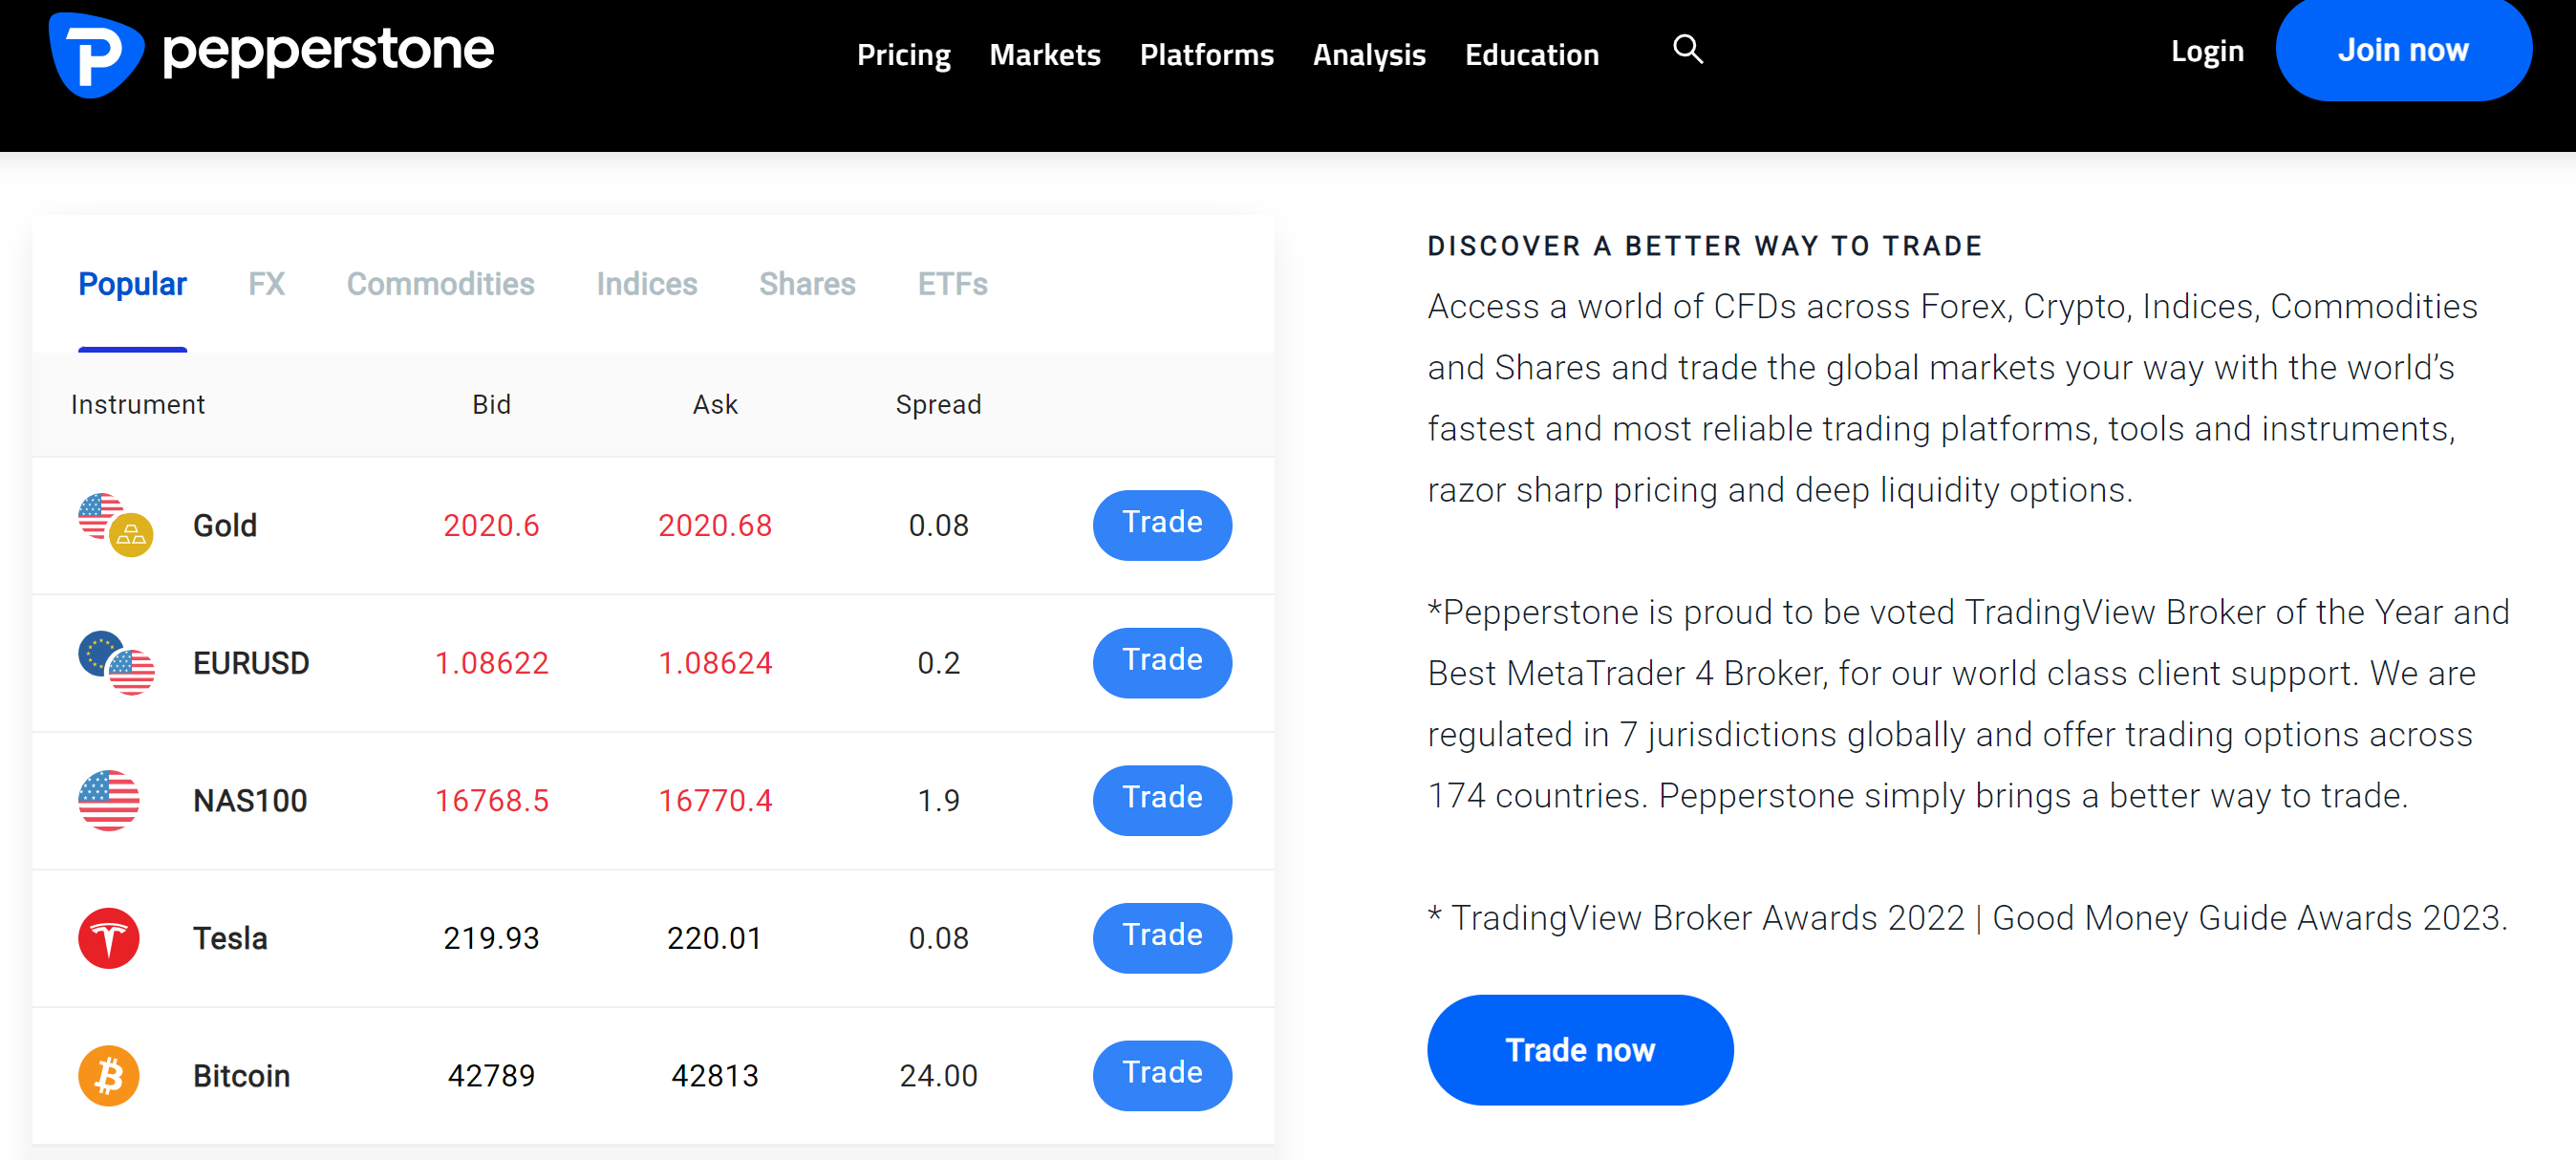The height and width of the screenshot is (1160, 2576).
Task: Select the Gold instrument name
Action: pyautogui.click(x=224, y=525)
